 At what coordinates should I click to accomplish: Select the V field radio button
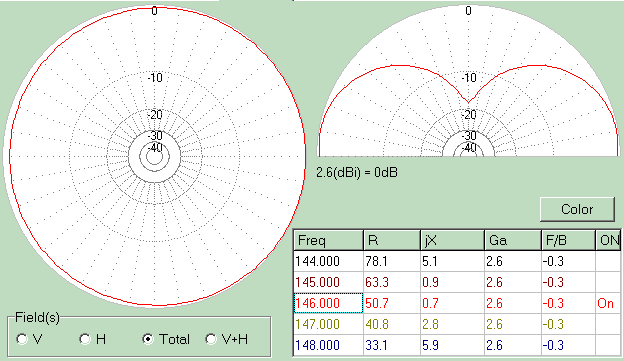tap(22, 339)
